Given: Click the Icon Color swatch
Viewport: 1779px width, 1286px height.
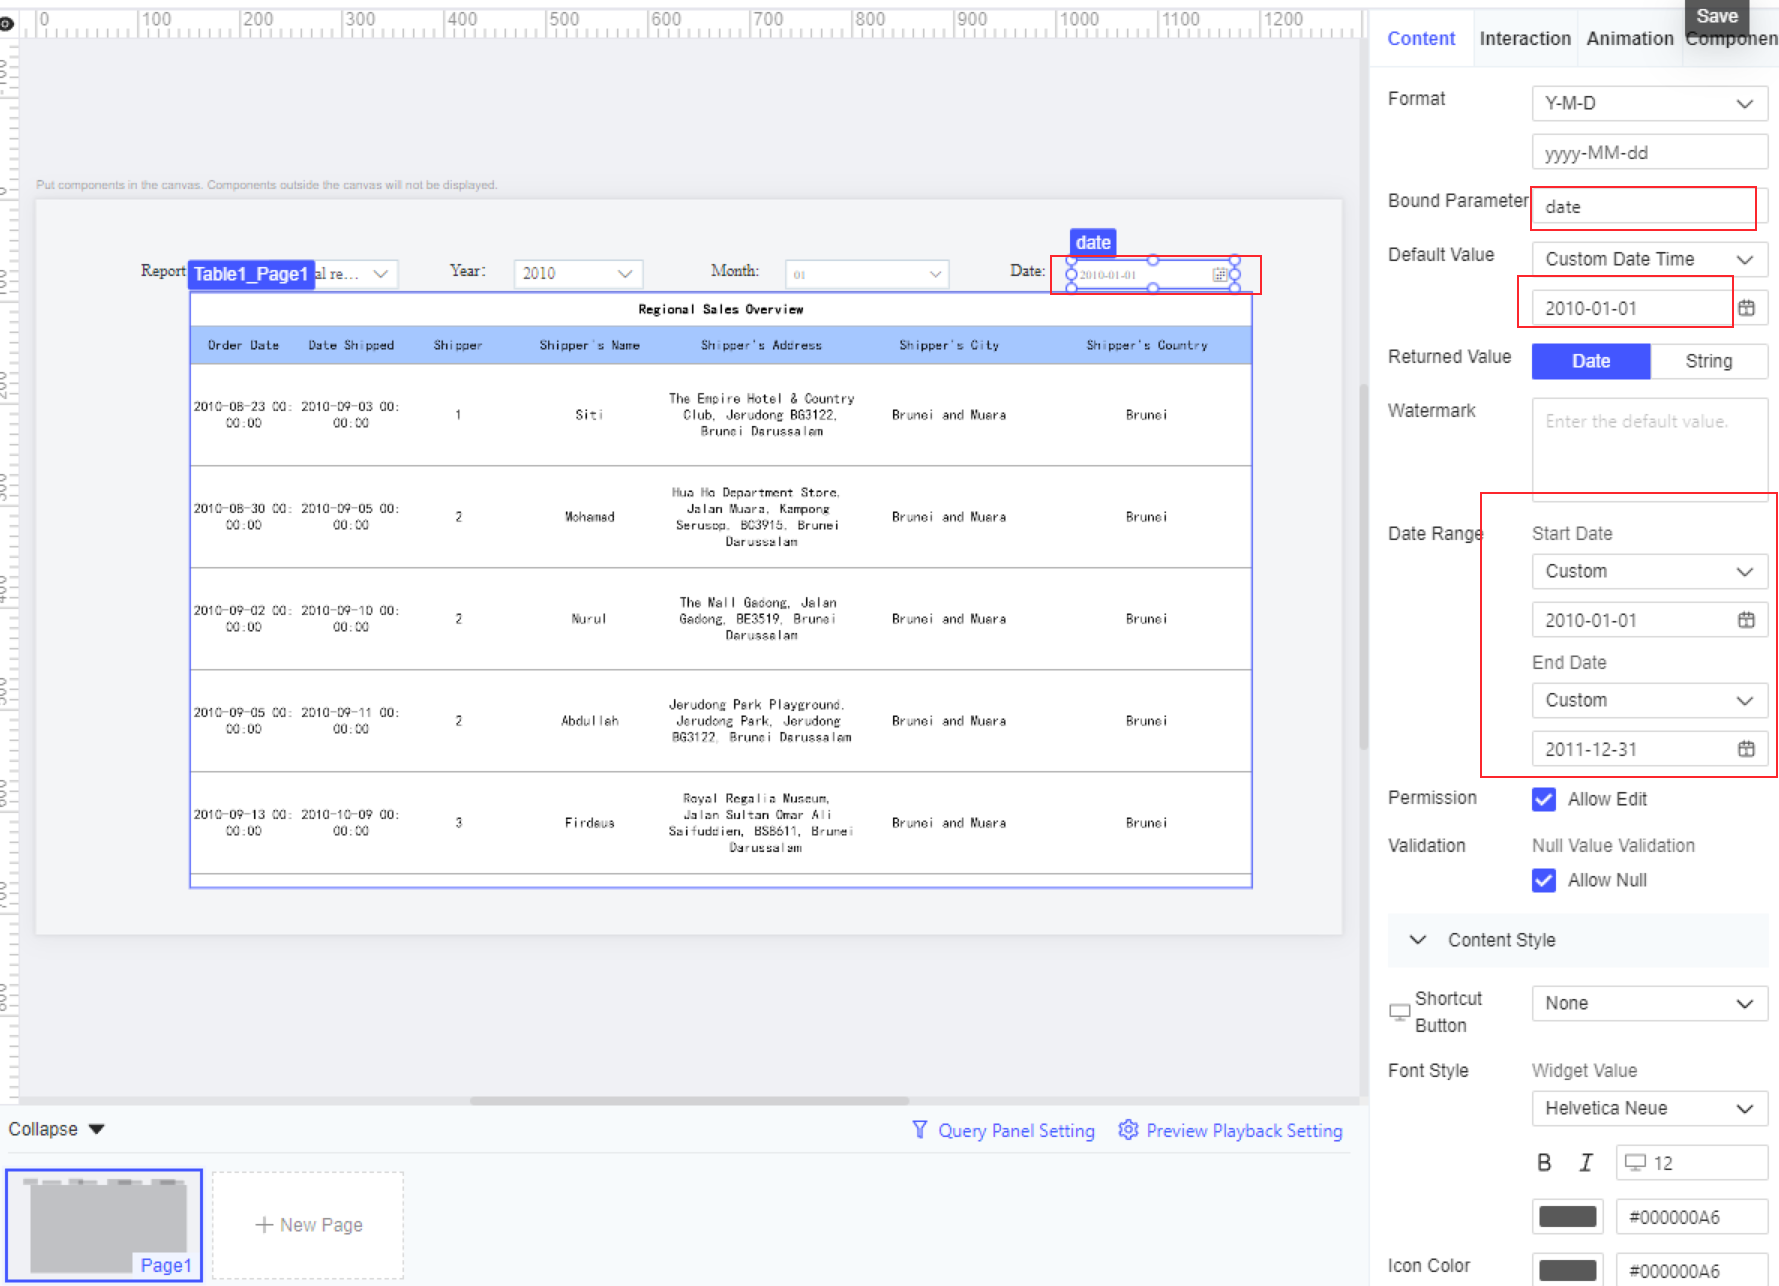Looking at the screenshot, I should [x=1567, y=1270].
